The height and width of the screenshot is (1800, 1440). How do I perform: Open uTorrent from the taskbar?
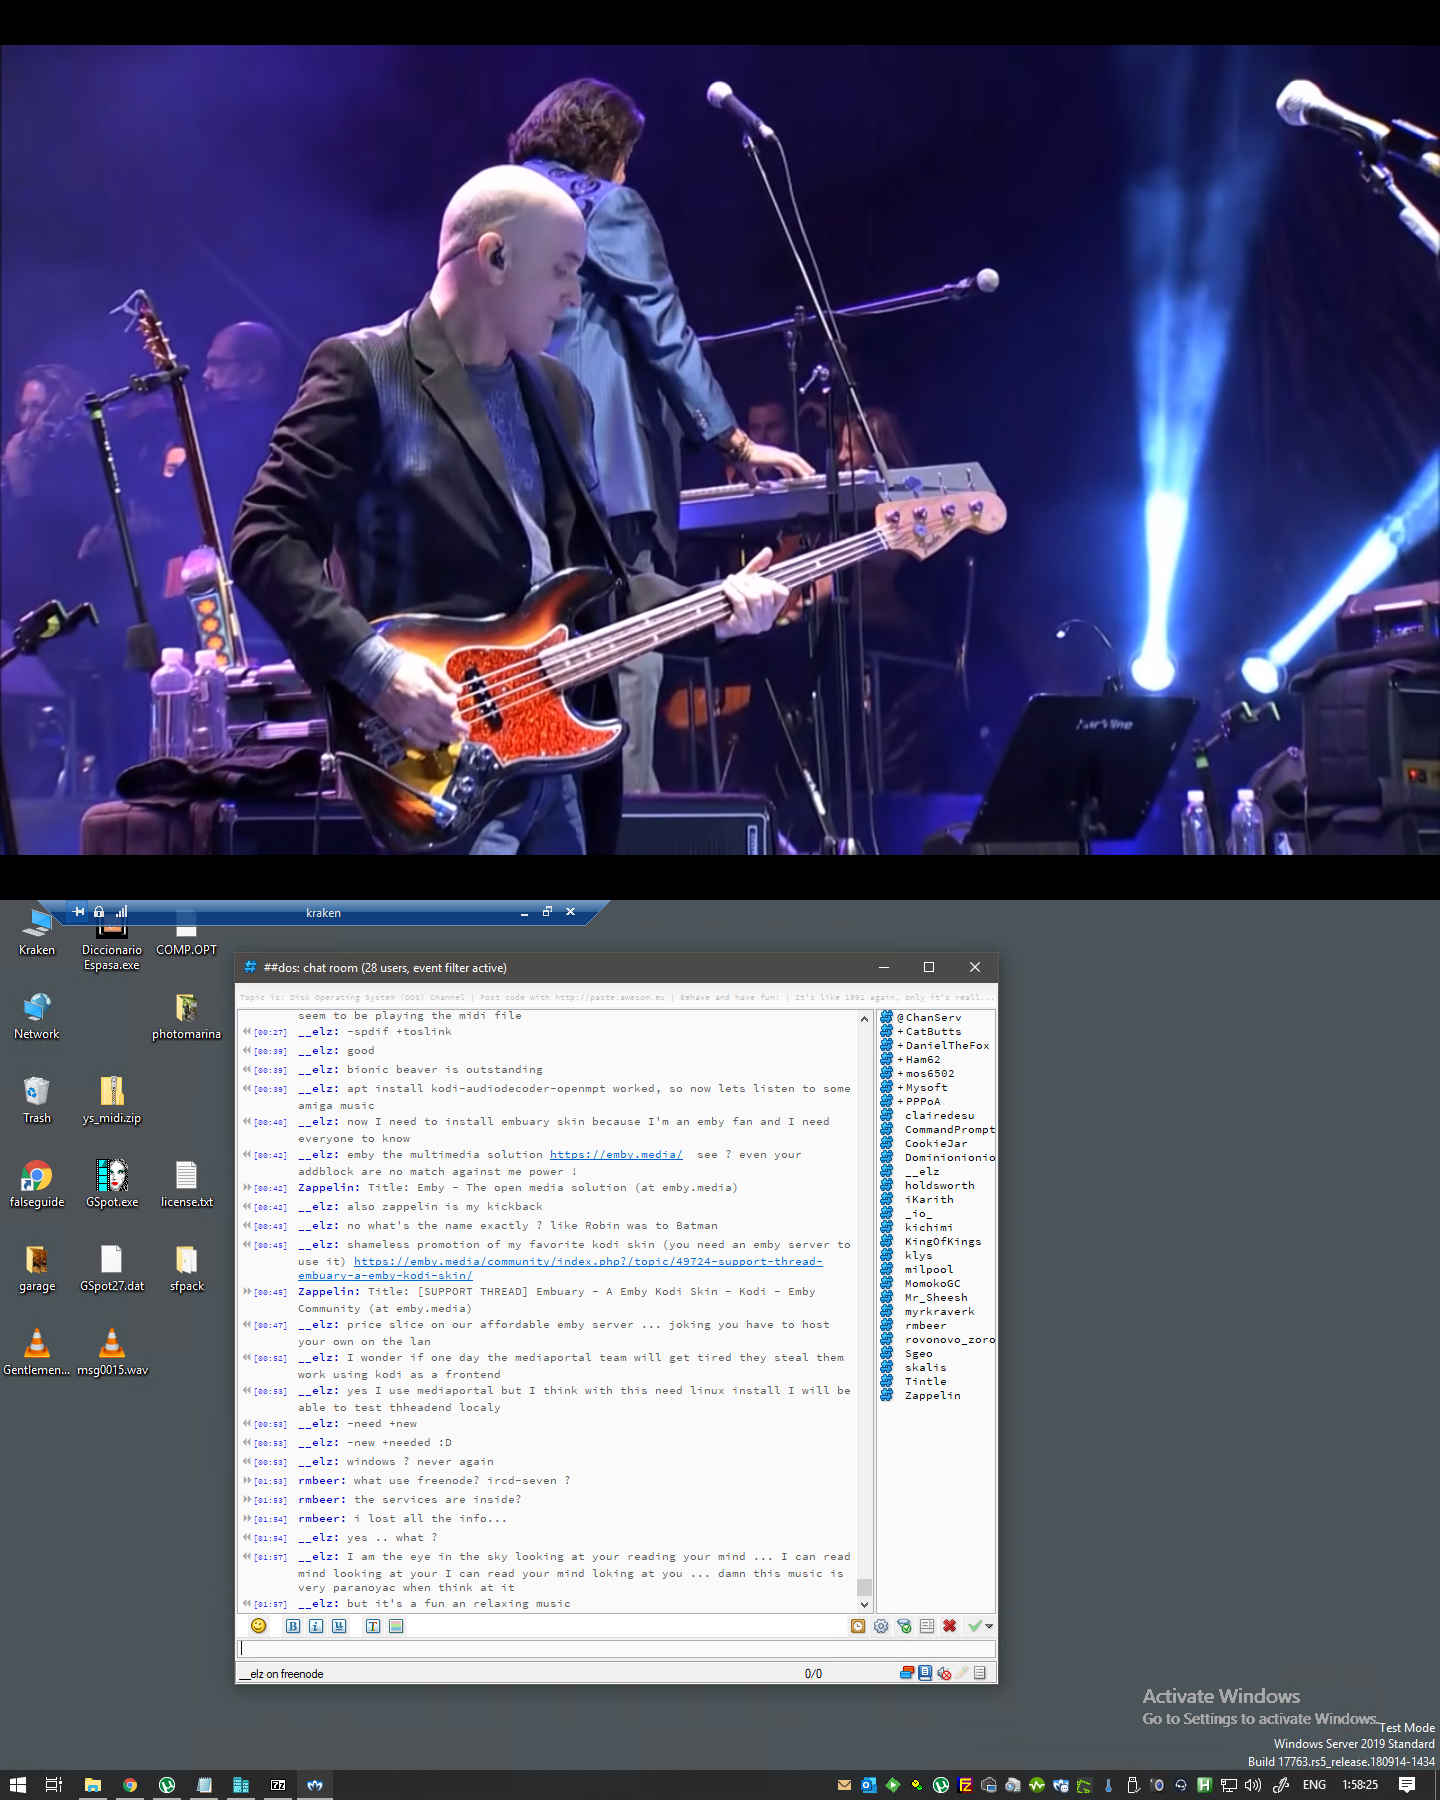(167, 1785)
